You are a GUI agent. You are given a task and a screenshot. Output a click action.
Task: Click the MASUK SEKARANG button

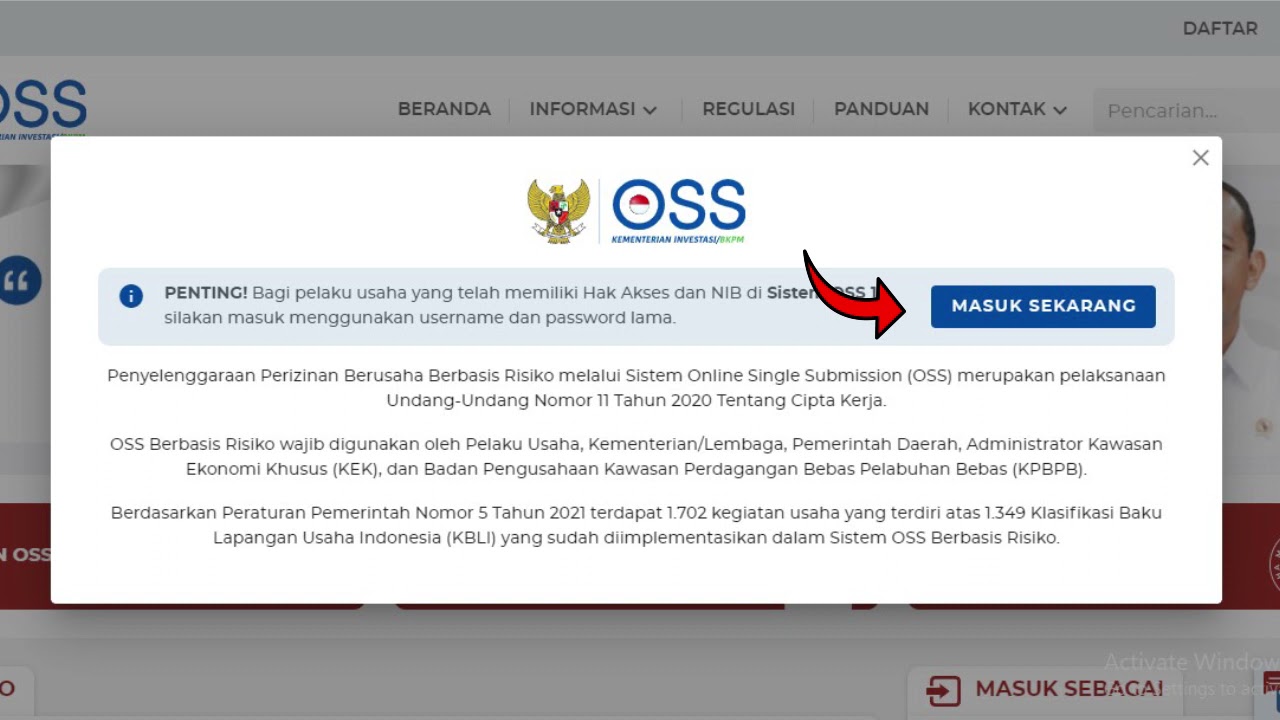coord(1043,306)
